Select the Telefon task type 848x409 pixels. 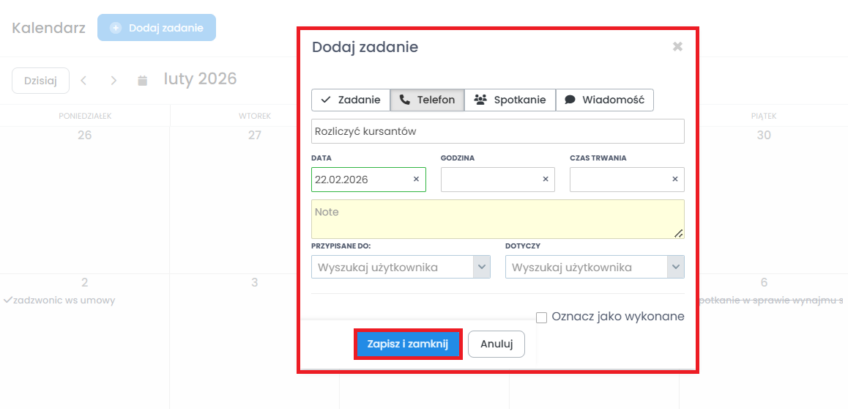click(427, 100)
